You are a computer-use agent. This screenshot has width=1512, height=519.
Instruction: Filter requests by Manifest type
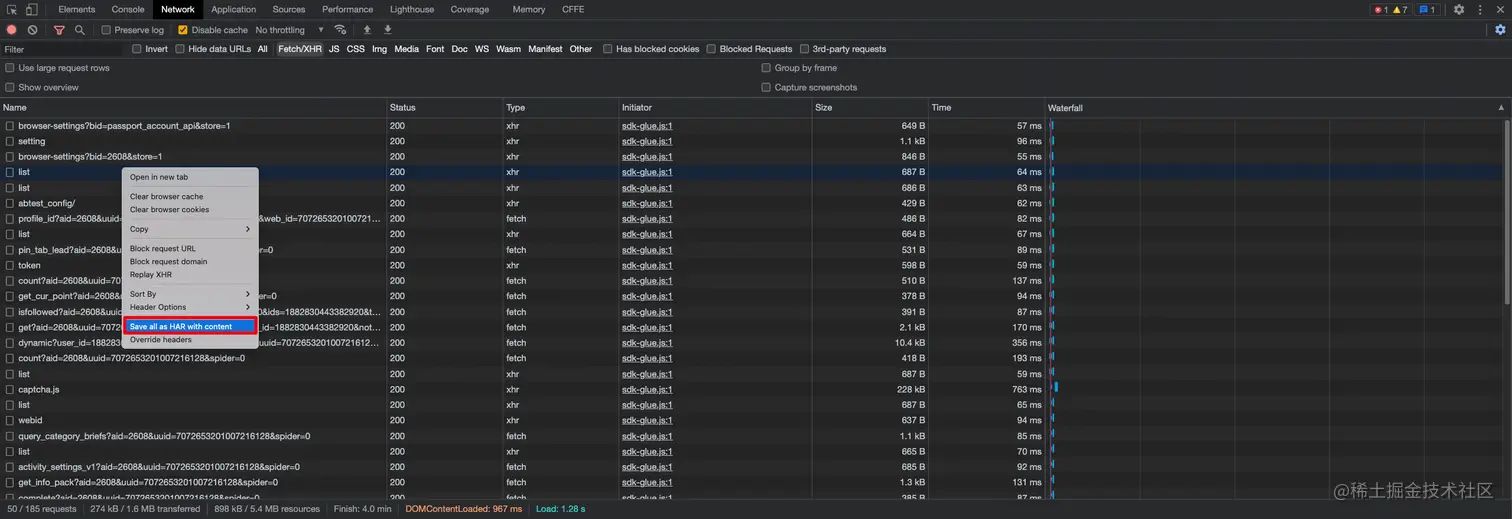tap(546, 49)
